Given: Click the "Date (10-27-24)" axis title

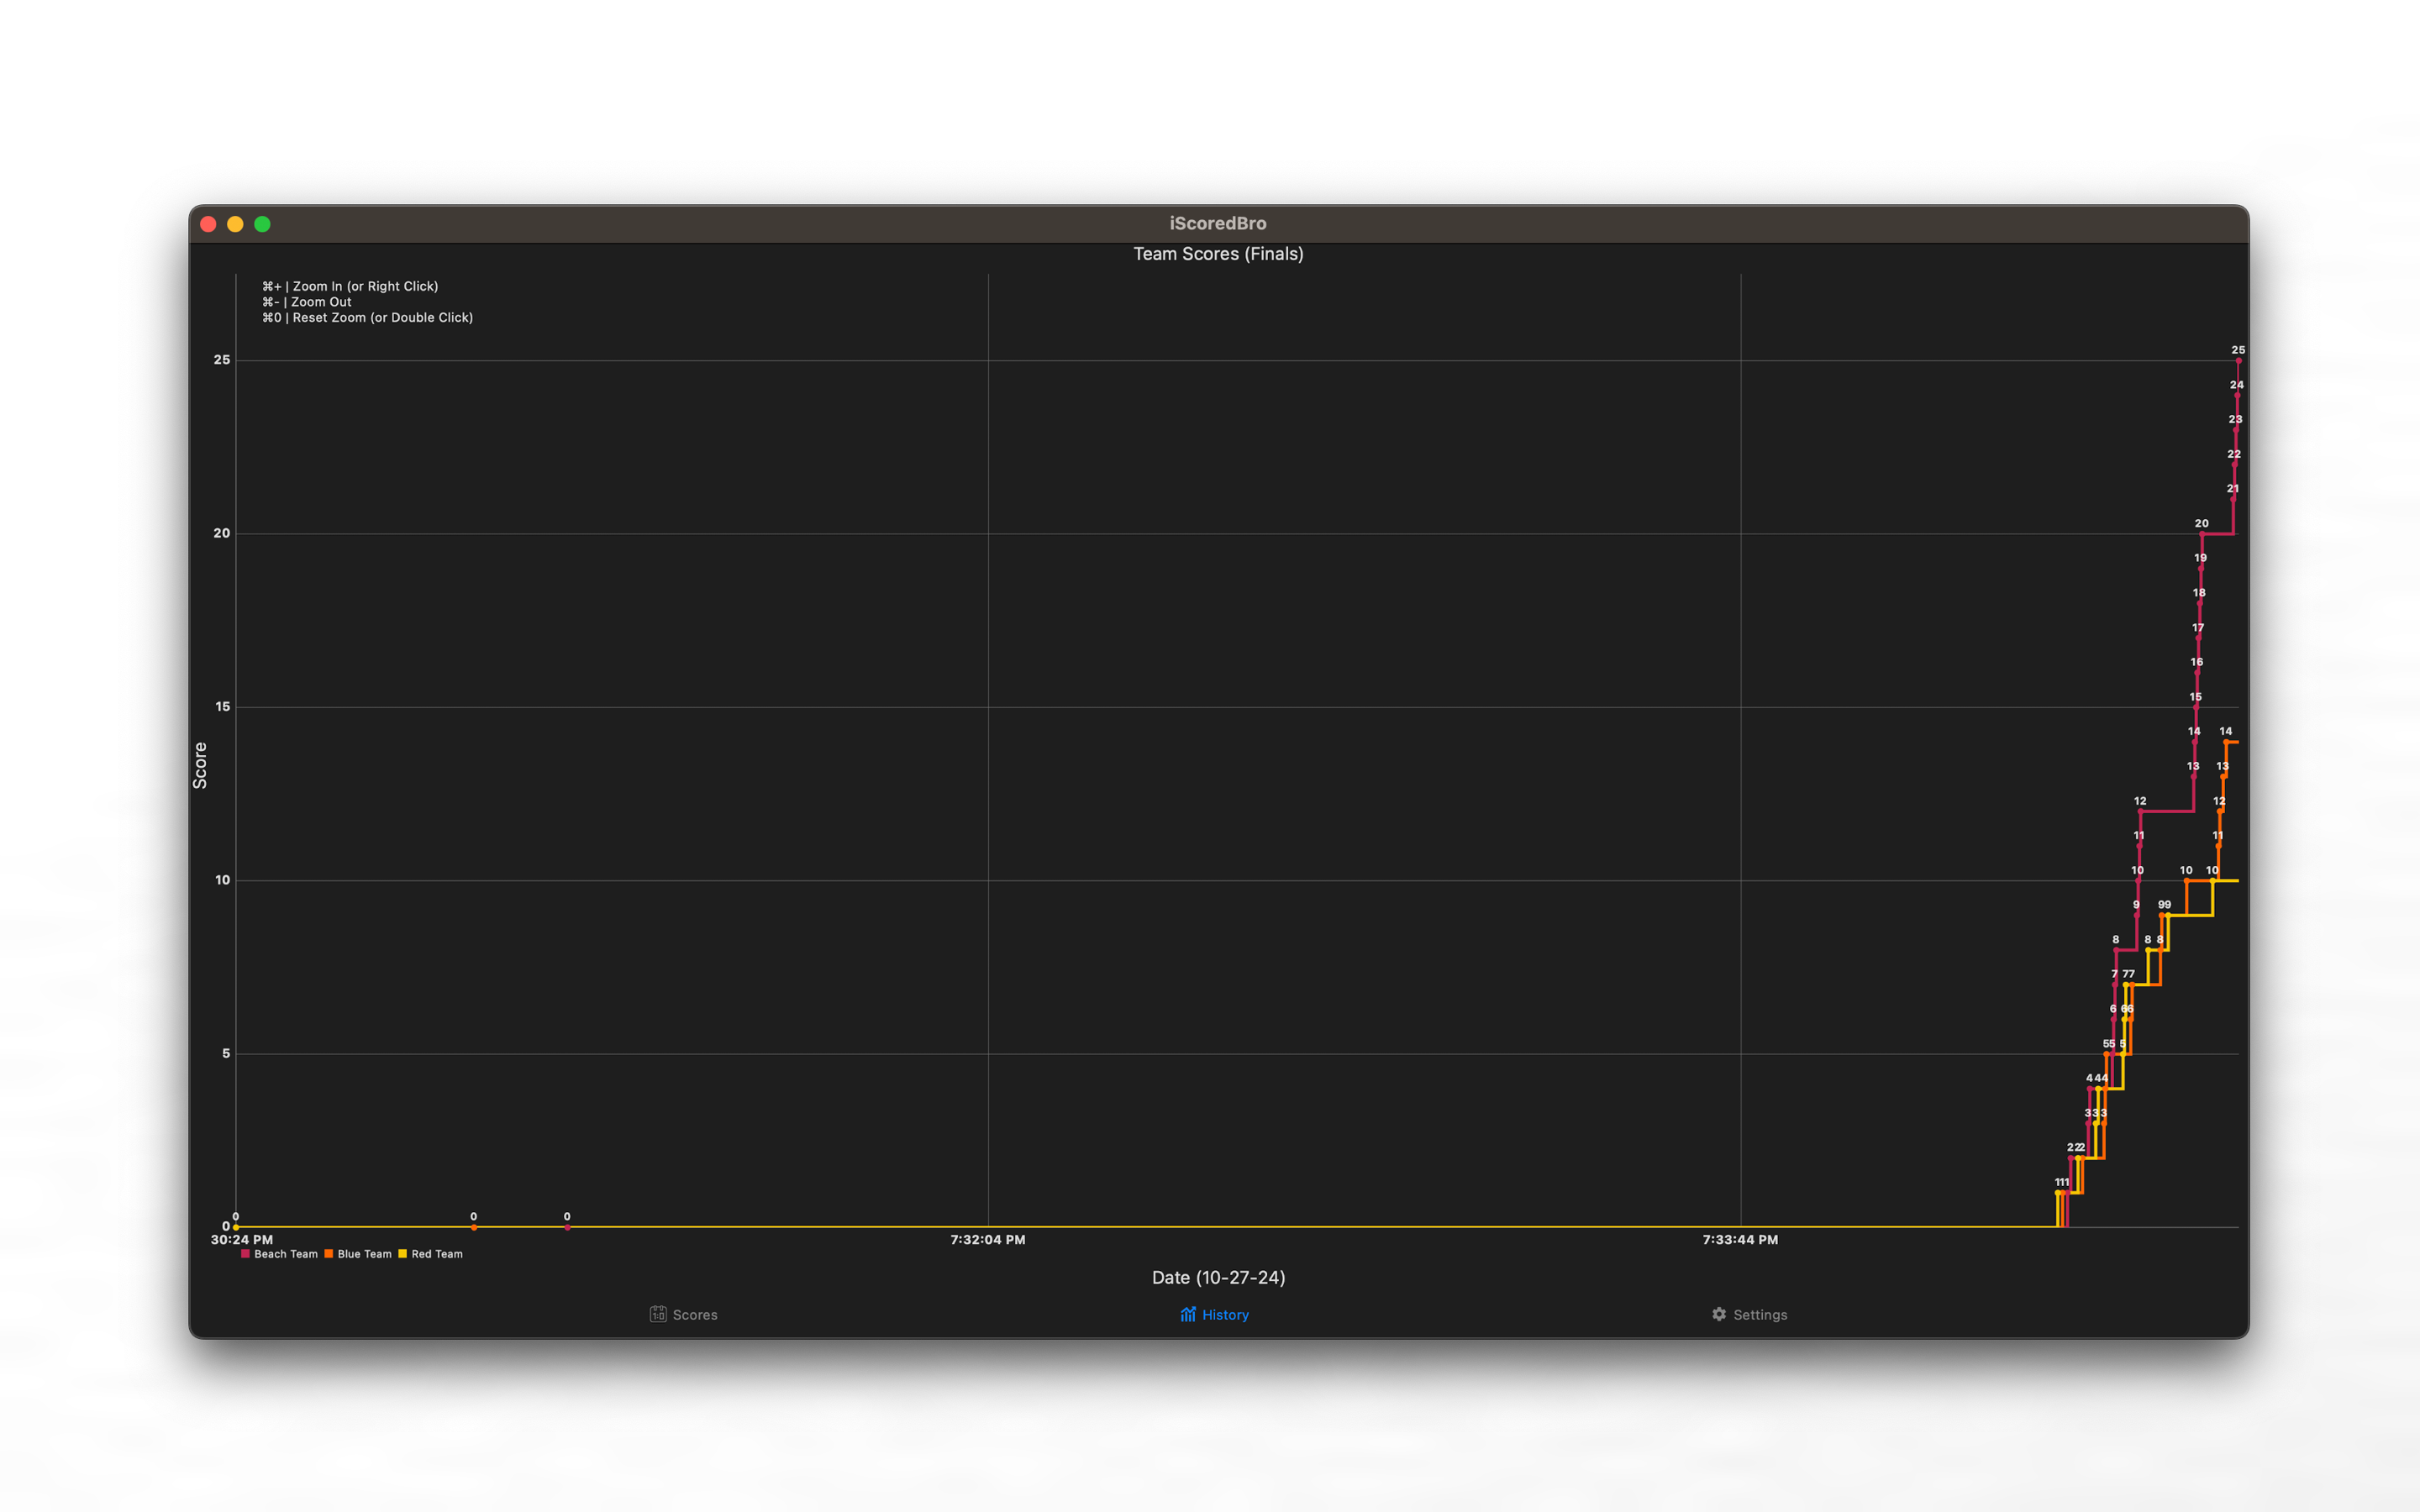Looking at the screenshot, I should tap(1218, 1277).
